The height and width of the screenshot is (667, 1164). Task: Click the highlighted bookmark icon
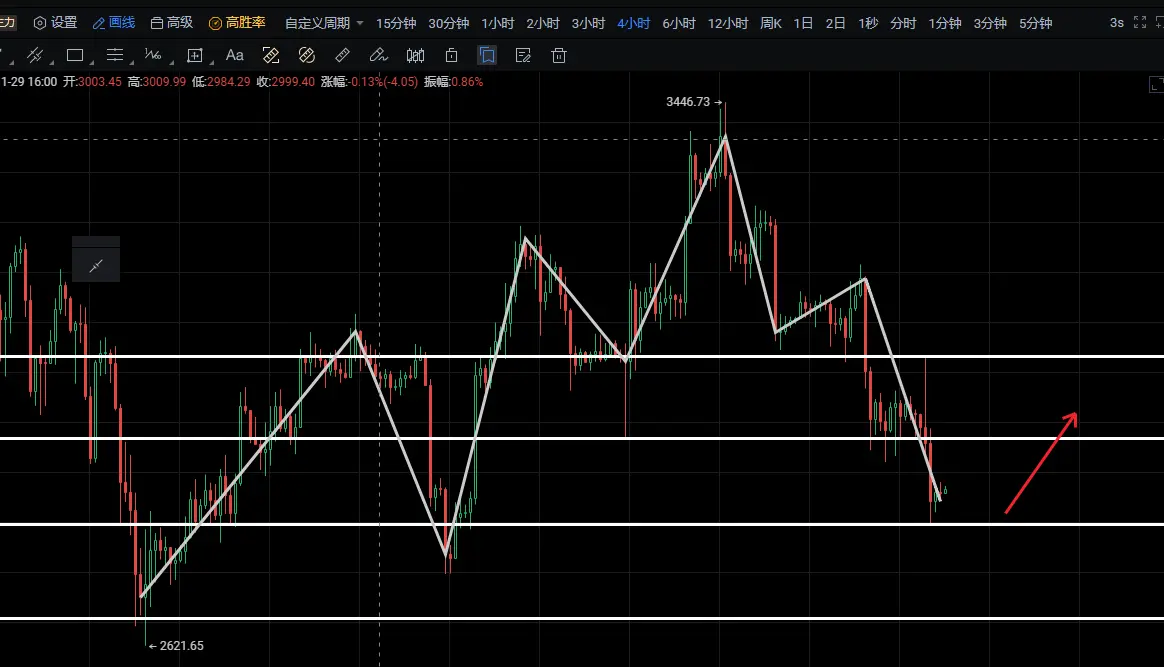487,55
